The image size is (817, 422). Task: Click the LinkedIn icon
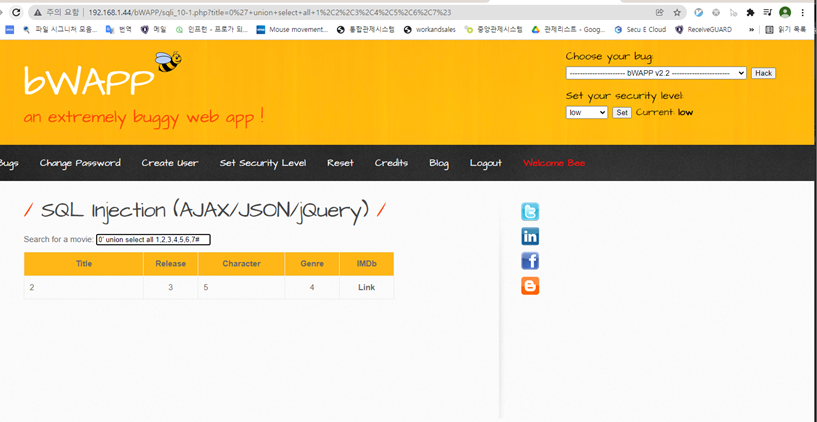pyautogui.click(x=530, y=237)
